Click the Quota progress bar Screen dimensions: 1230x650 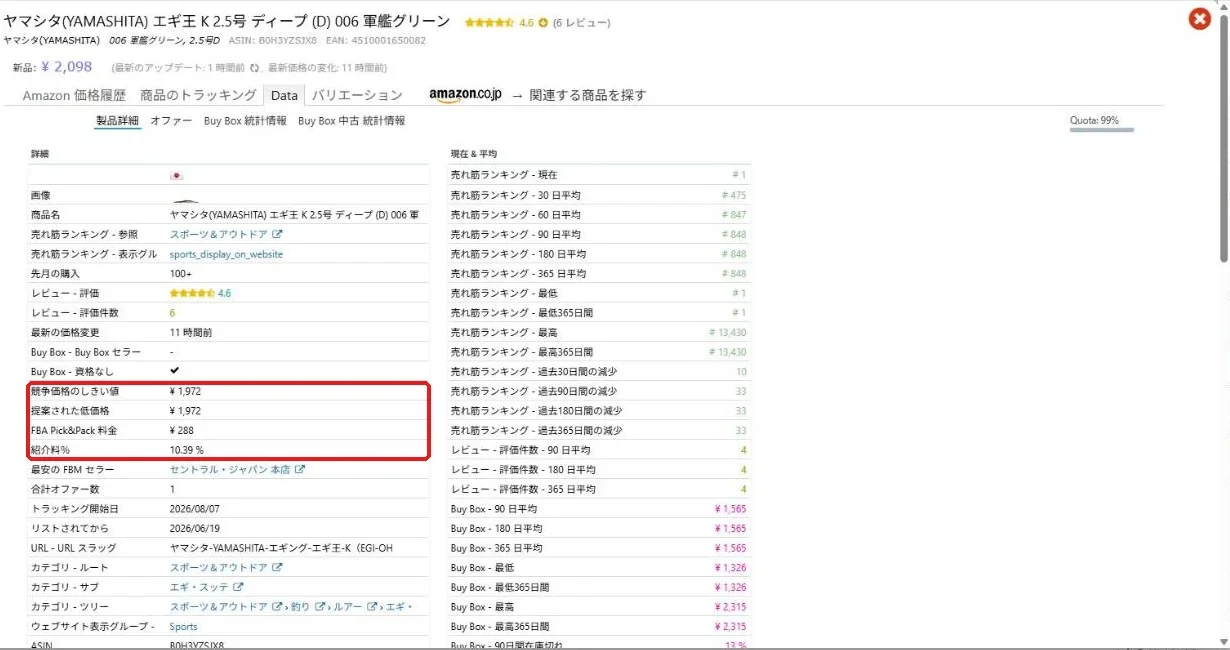(x=1102, y=131)
